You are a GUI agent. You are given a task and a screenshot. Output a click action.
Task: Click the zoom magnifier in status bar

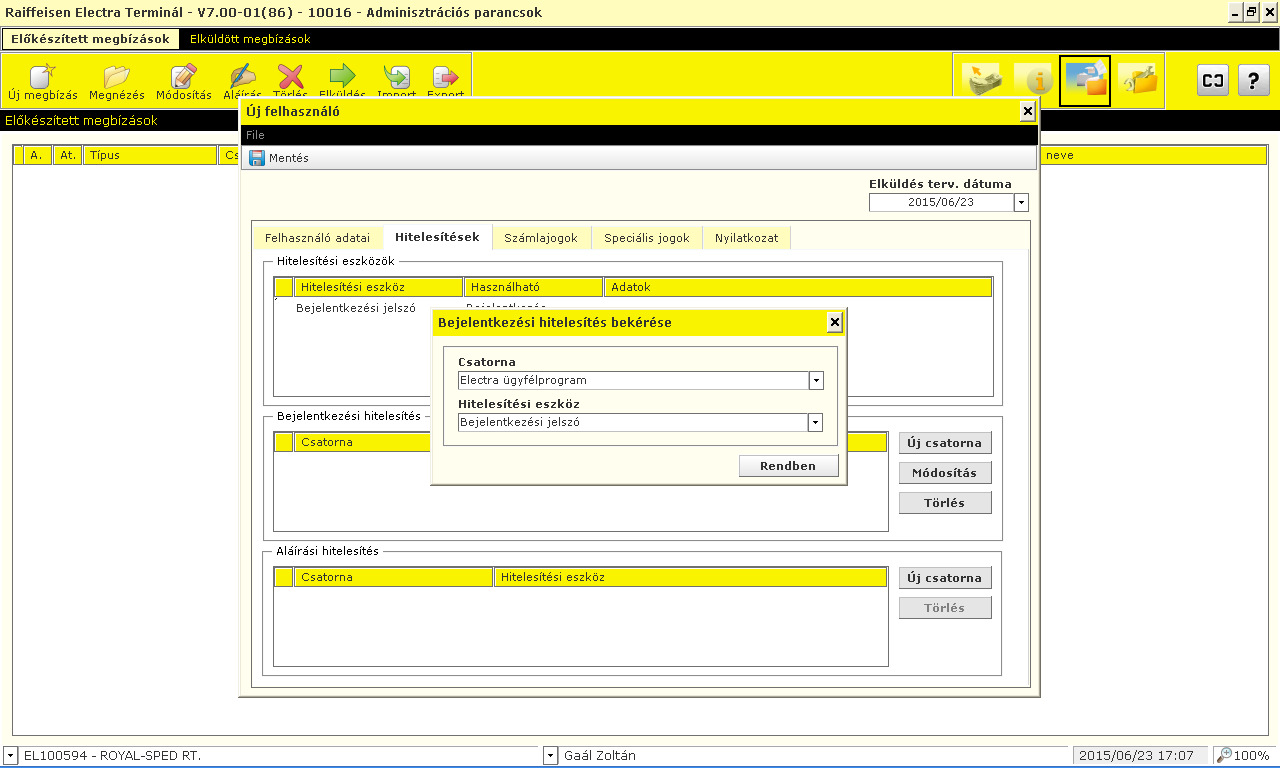(x=1224, y=756)
